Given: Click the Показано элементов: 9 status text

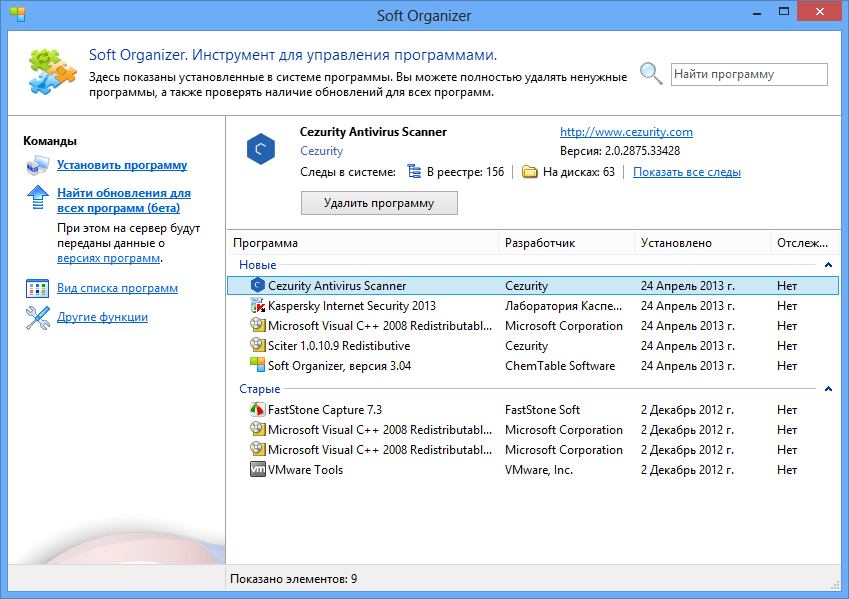Looking at the screenshot, I should click(293, 578).
